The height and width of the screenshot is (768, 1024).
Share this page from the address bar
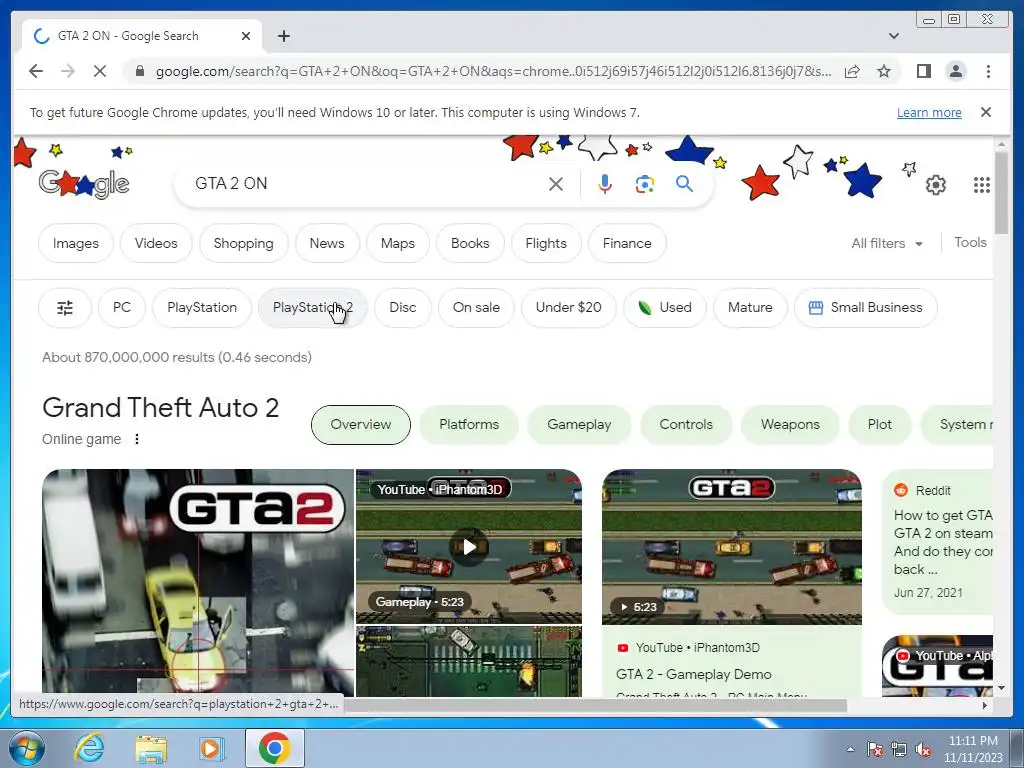click(x=852, y=71)
